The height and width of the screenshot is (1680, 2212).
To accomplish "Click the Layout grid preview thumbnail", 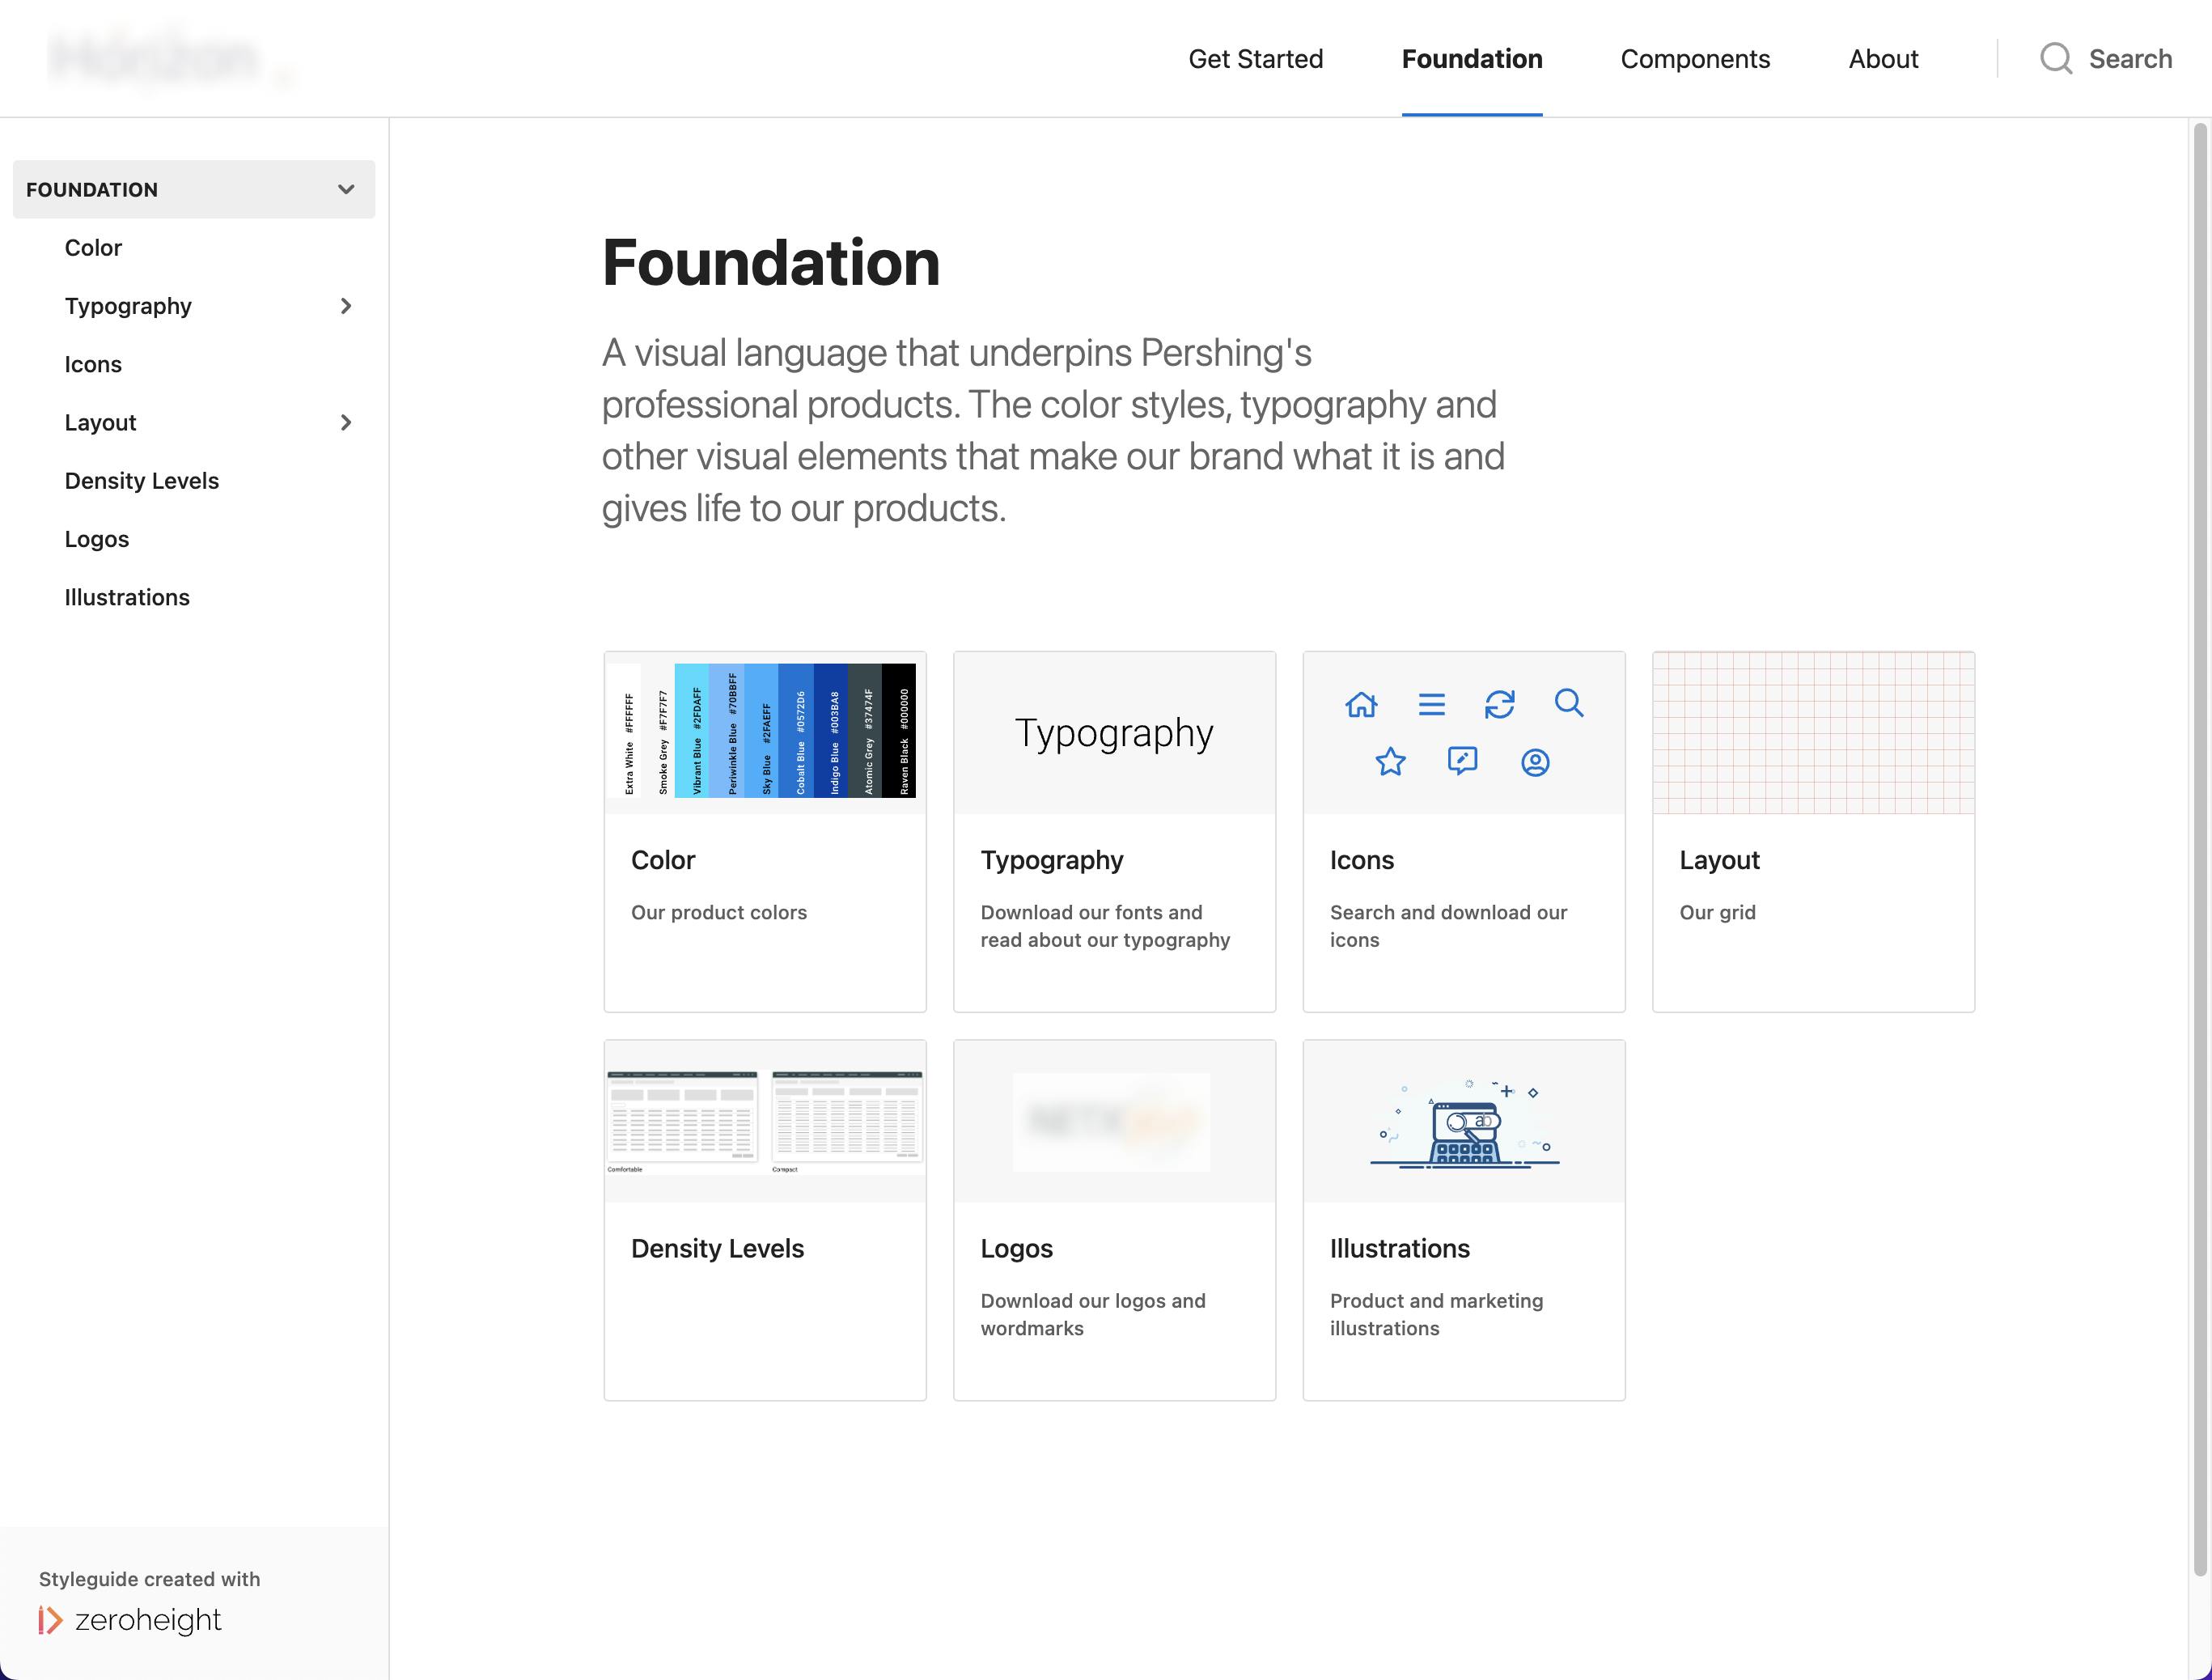I will point(1813,733).
